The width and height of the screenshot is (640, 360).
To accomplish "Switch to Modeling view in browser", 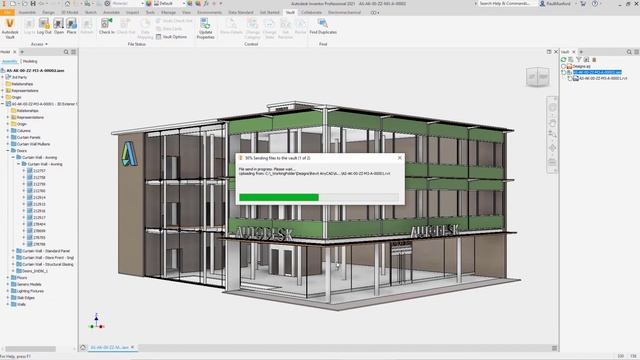I will [30, 61].
